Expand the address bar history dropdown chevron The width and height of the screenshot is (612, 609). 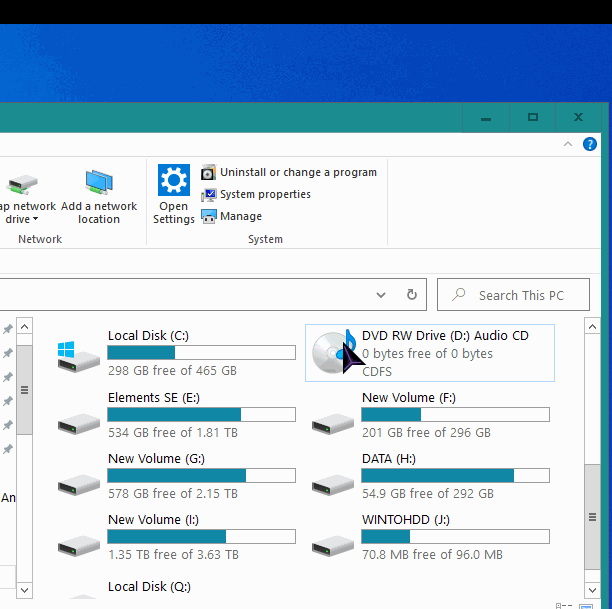(381, 295)
